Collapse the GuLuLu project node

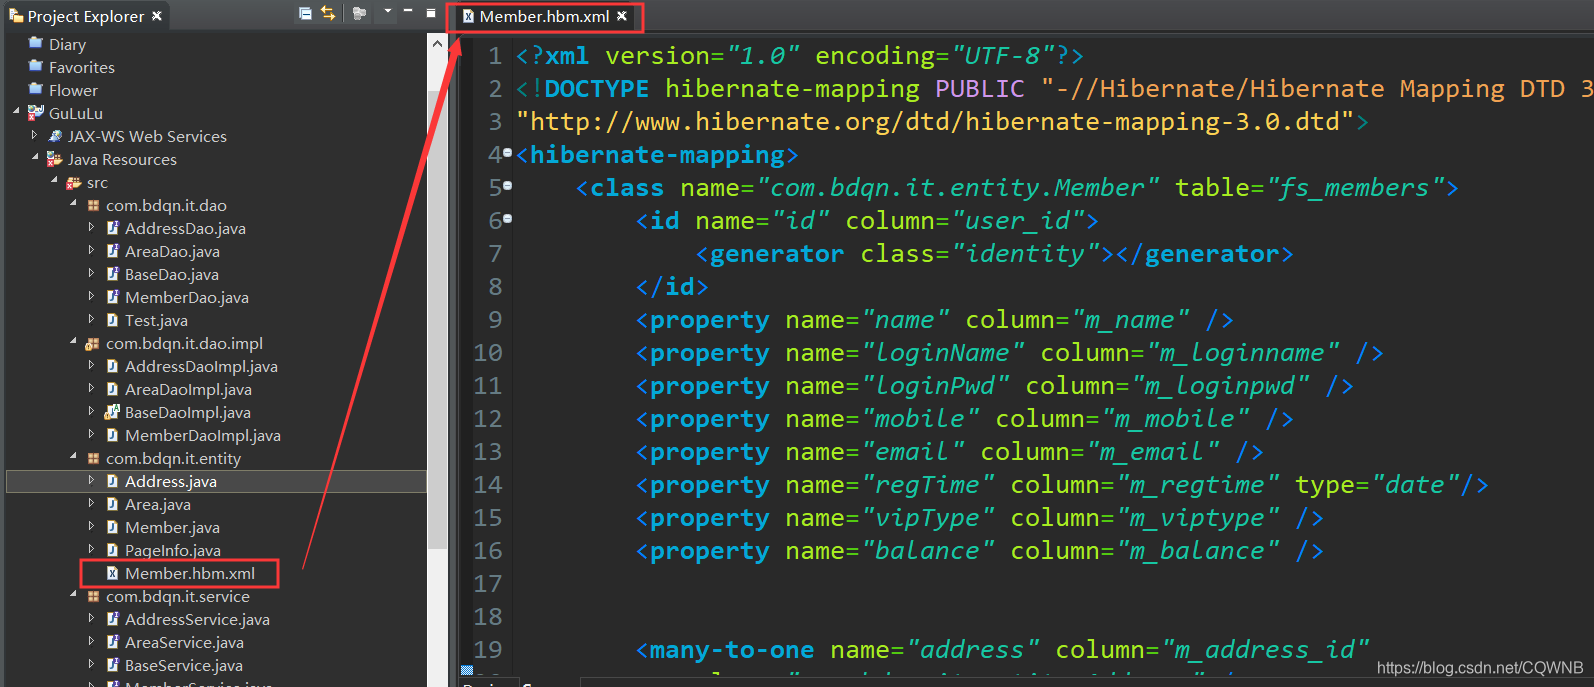(x=16, y=112)
